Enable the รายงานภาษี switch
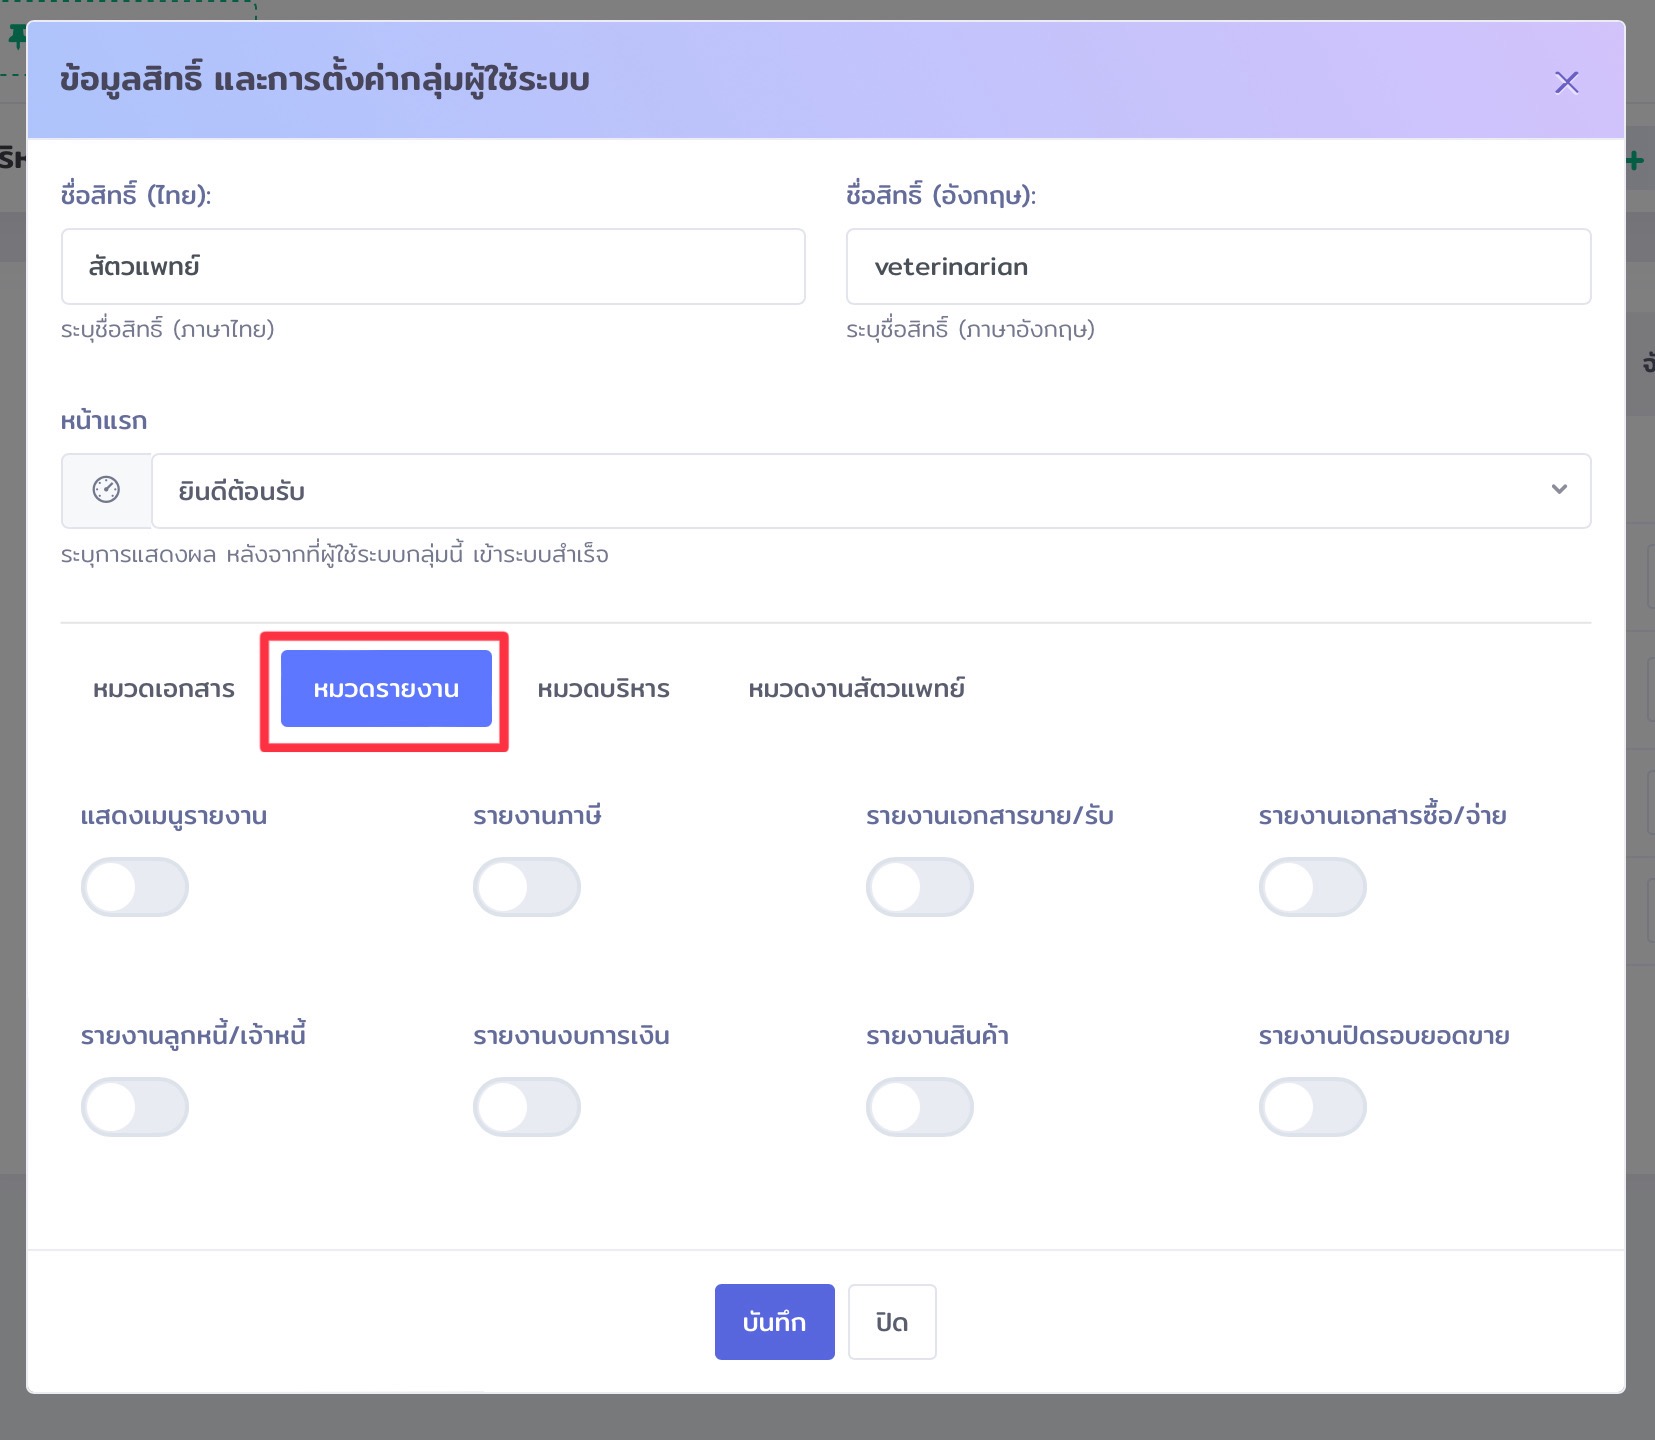Screen dimensions: 1655x1440 tap(527, 887)
